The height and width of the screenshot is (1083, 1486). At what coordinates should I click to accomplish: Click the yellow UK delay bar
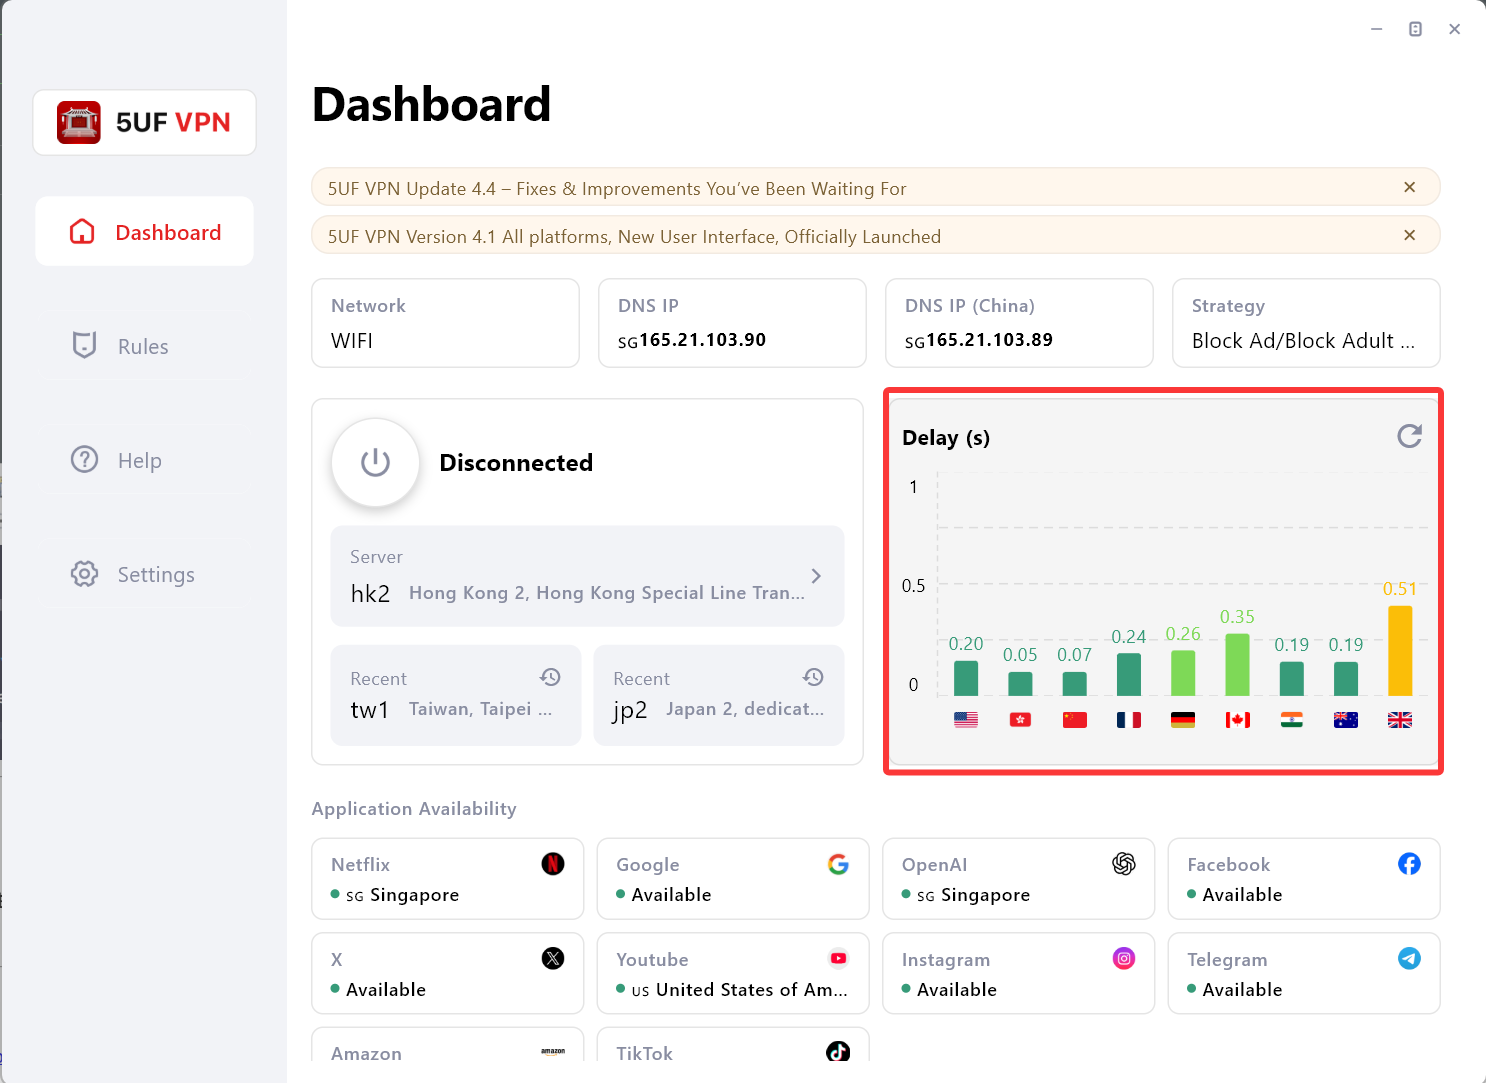[1400, 651]
